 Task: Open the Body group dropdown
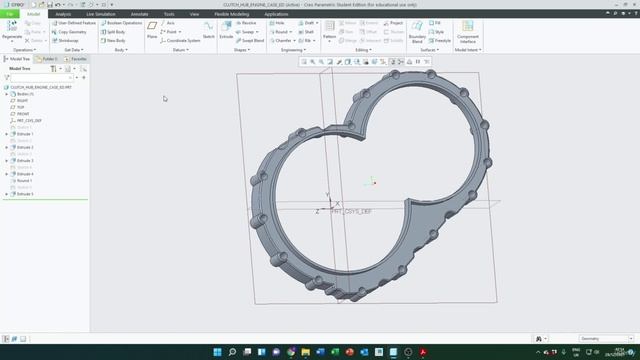pyautogui.click(x=121, y=50)
